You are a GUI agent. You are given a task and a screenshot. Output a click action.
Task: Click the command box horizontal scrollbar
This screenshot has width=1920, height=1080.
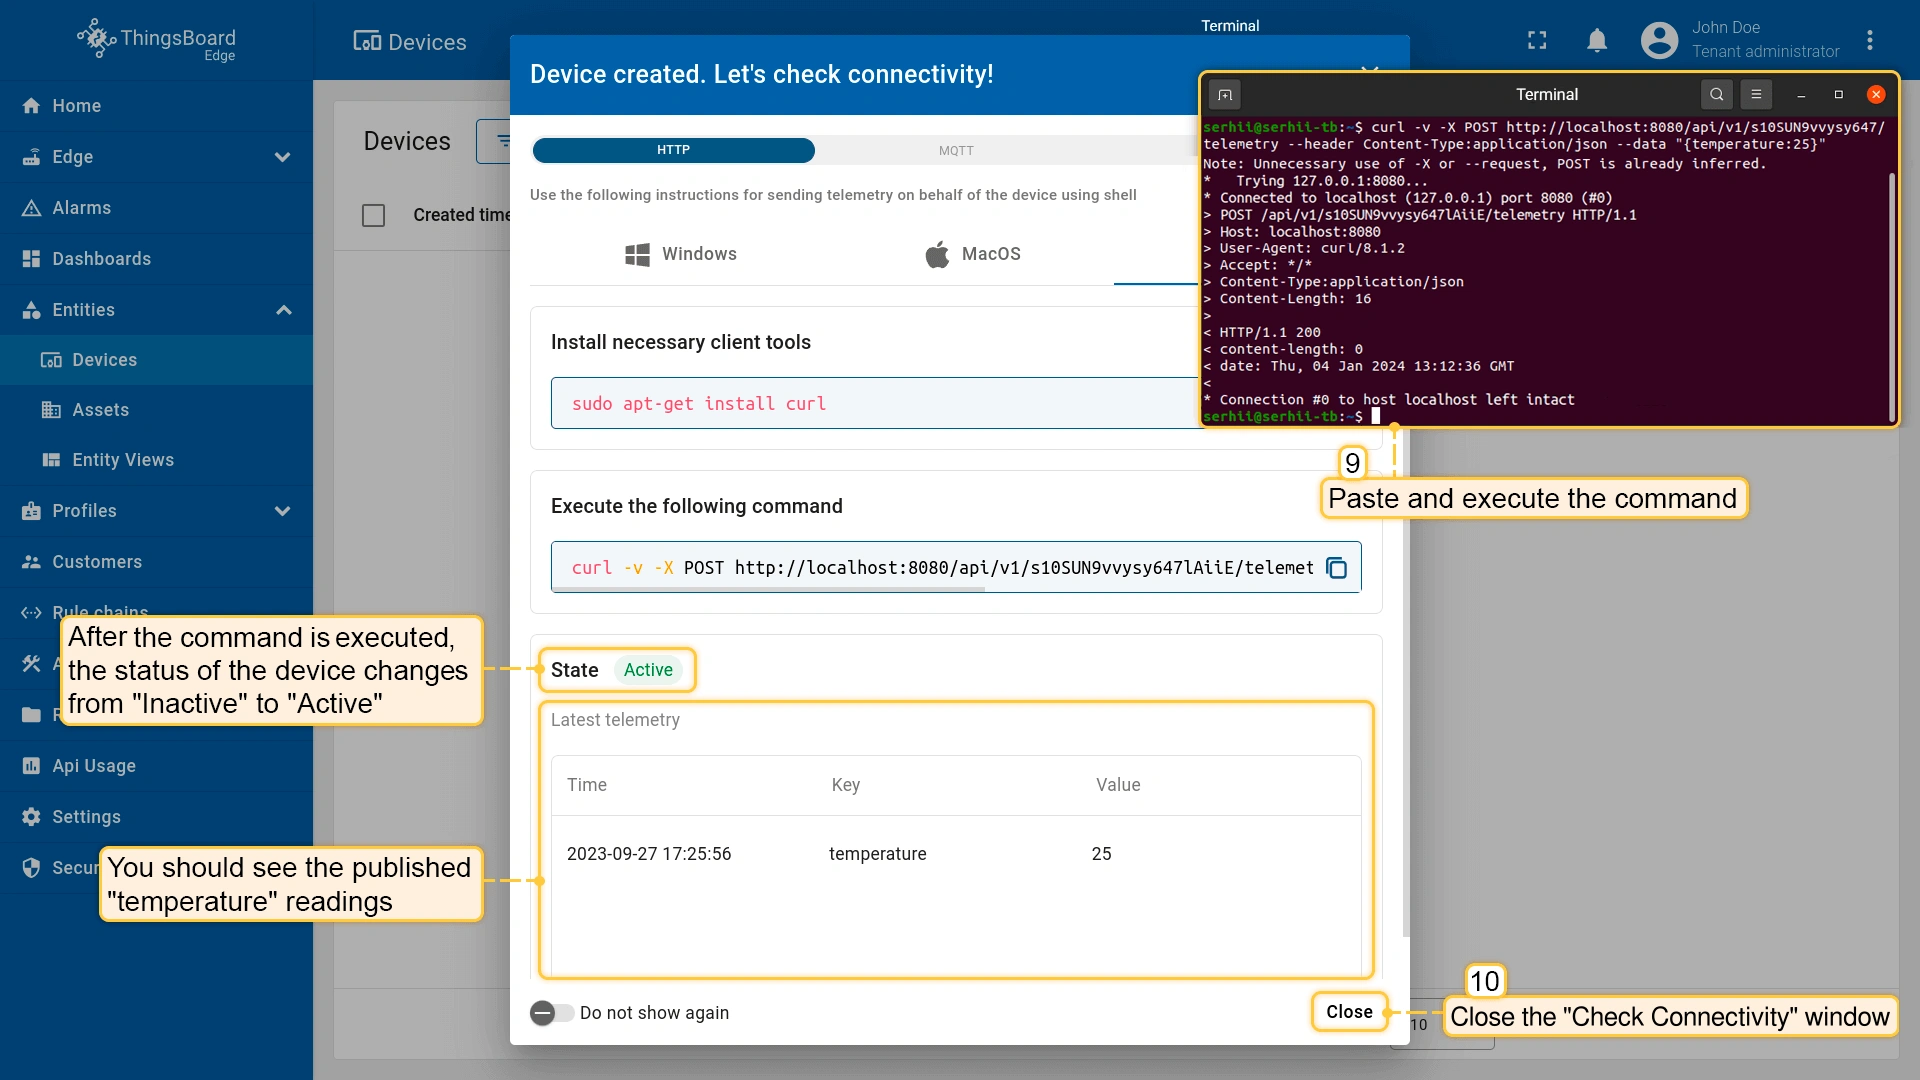click(768, 590)
